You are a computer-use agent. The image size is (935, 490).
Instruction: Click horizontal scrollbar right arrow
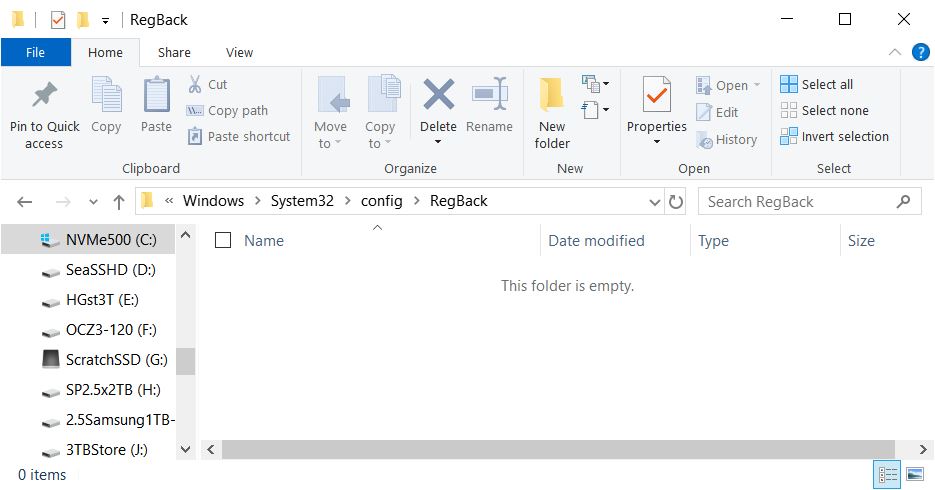[923, 449]
